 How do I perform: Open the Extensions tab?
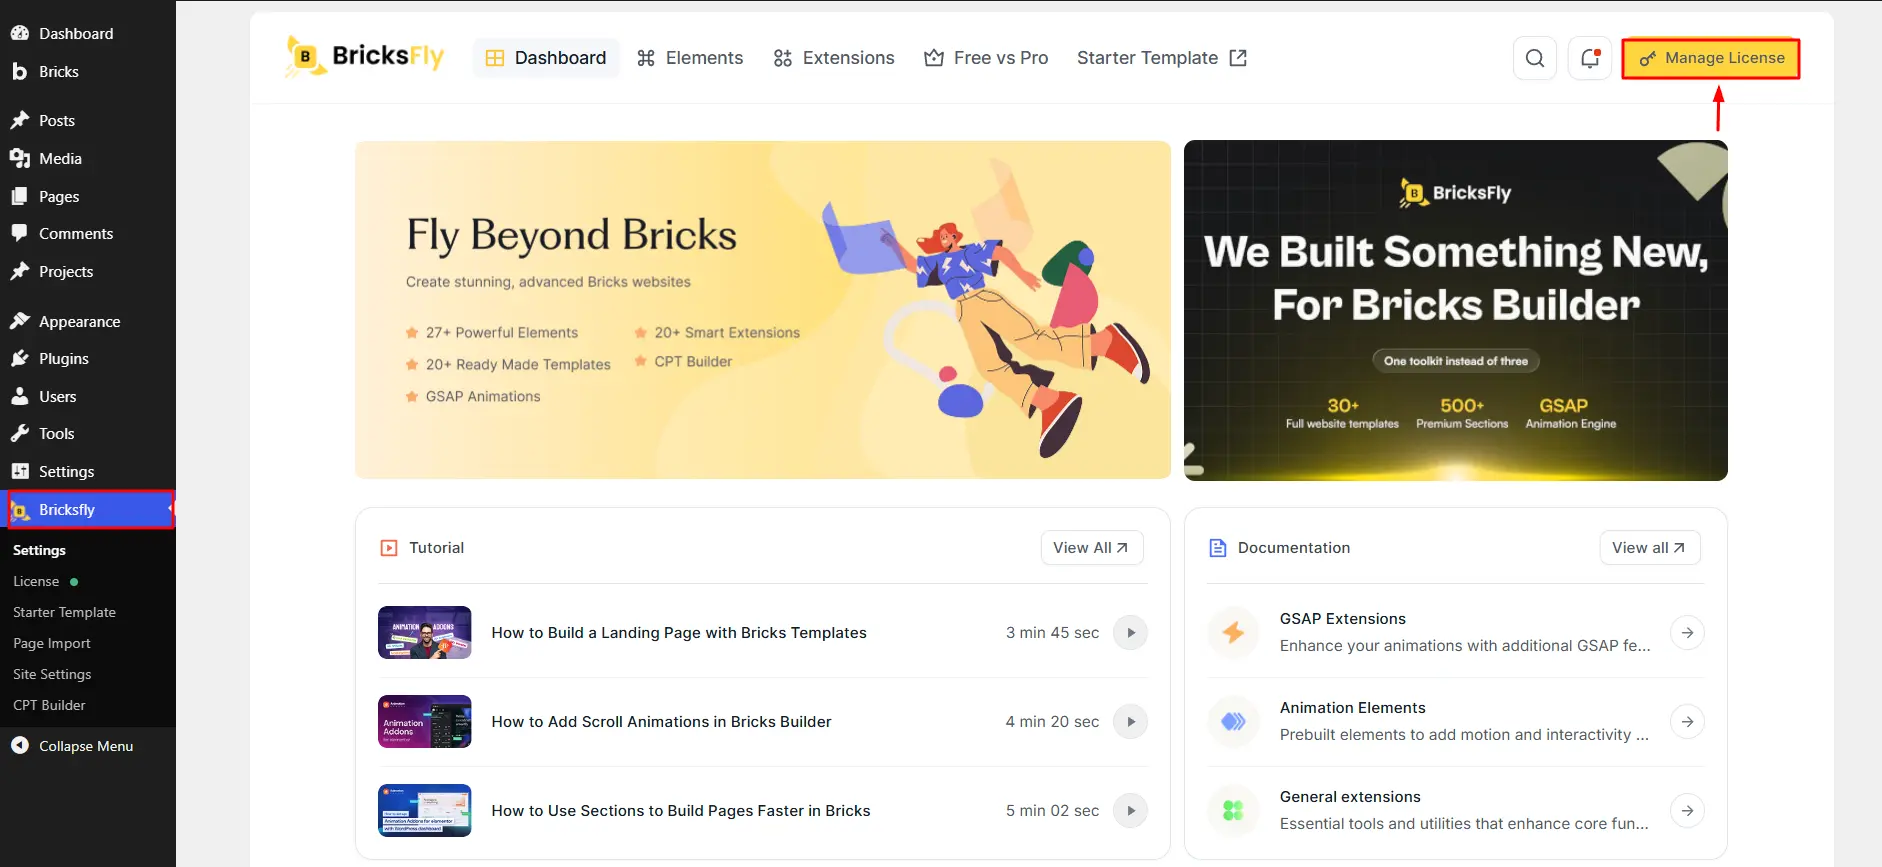(834, 58)
